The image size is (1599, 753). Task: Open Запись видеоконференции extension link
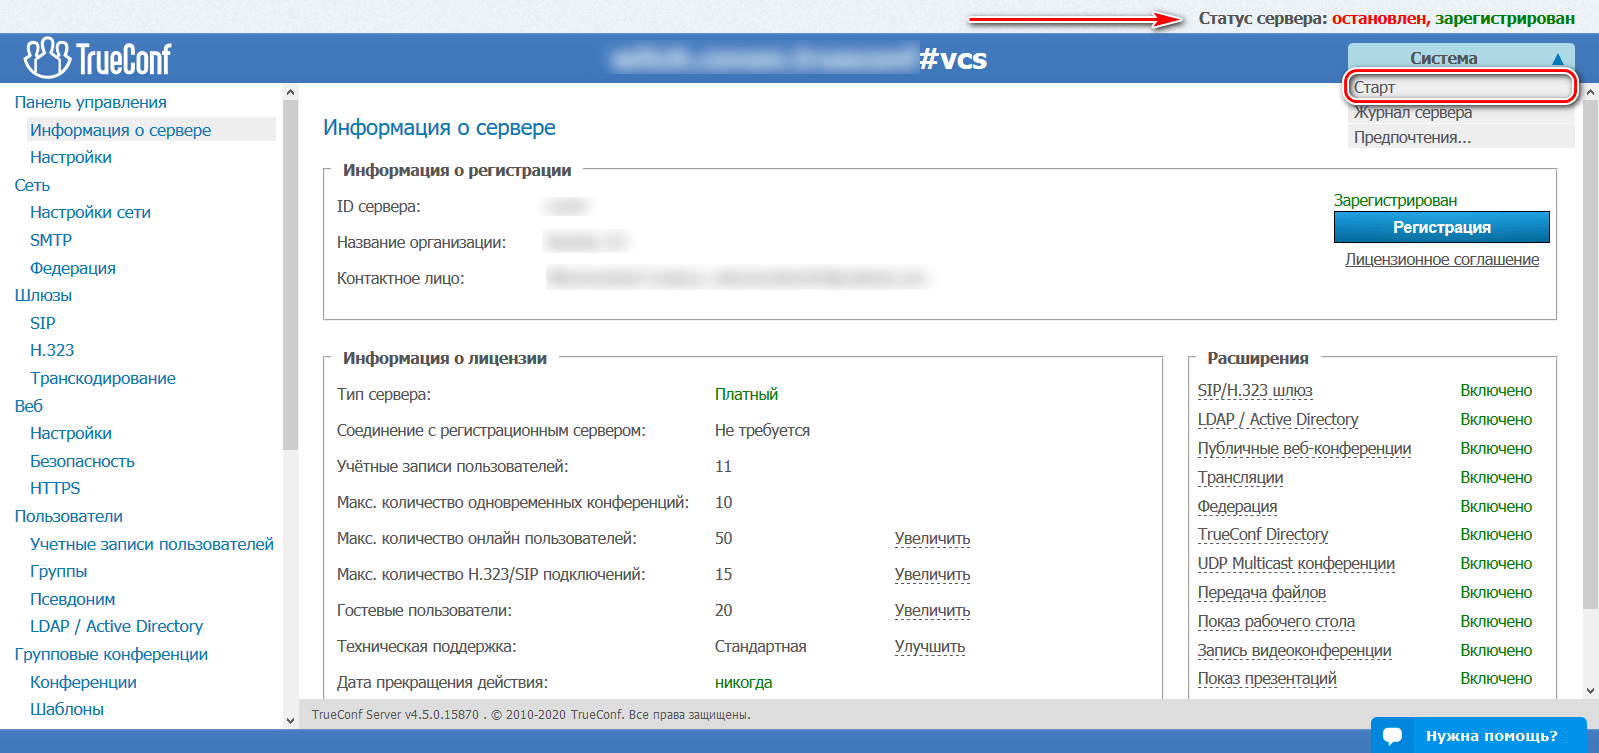pyautogui.click(x=1294, y=650)
